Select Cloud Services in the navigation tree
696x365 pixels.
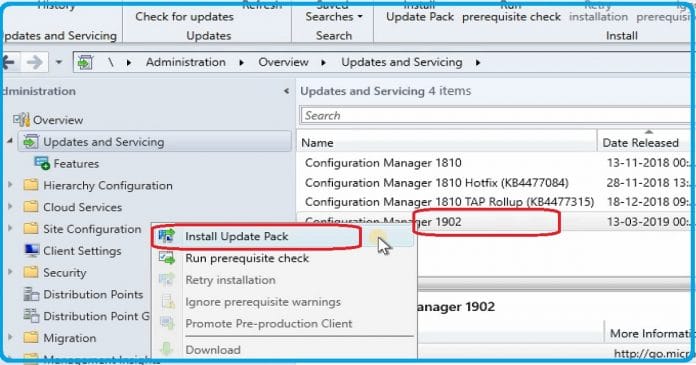pos(83,207)
